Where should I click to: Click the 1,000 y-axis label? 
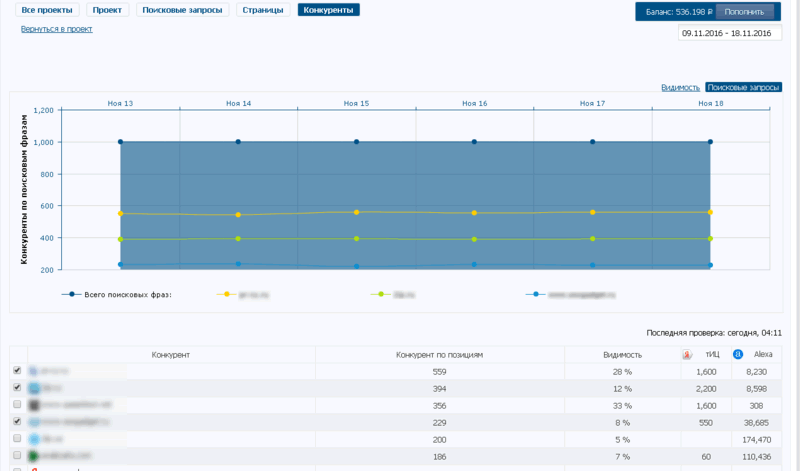tap(43, 142)
